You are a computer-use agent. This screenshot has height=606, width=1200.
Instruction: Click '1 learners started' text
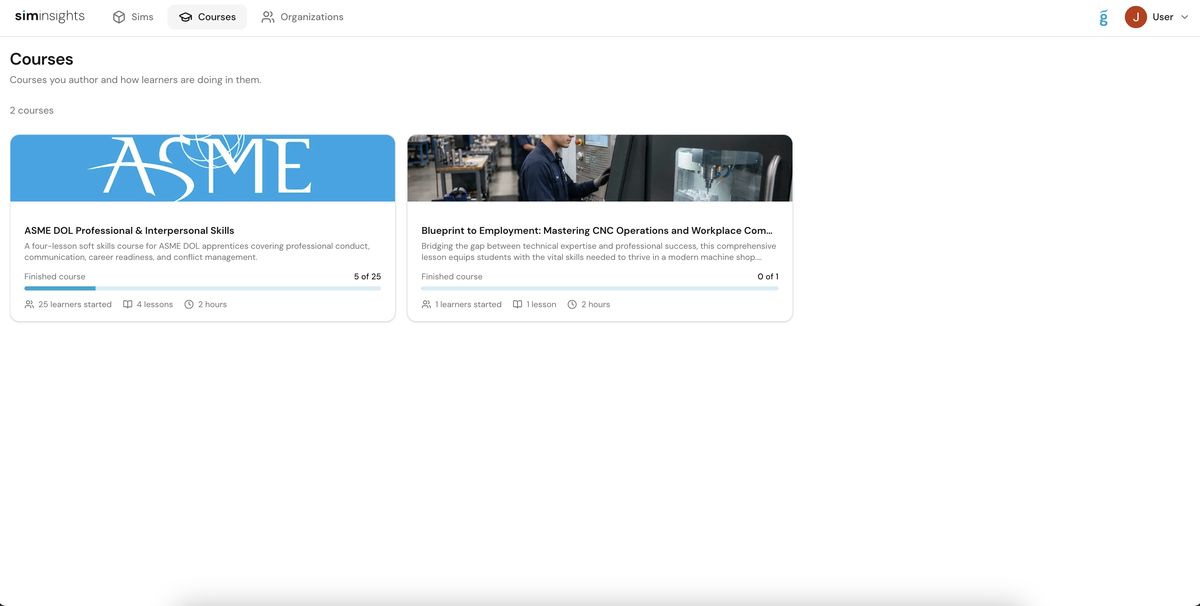468,304
